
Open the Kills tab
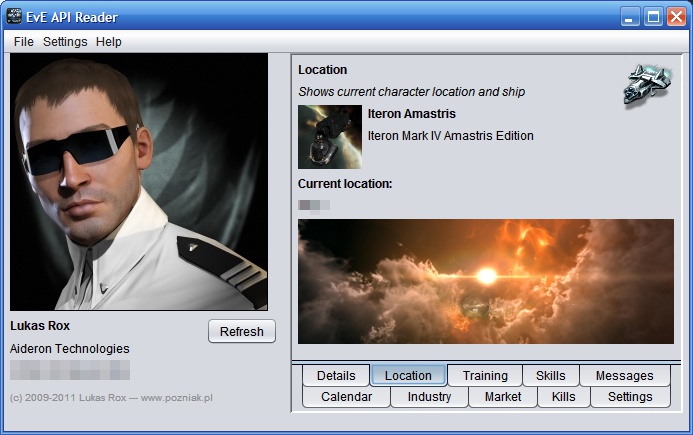[x=564, y=397]
